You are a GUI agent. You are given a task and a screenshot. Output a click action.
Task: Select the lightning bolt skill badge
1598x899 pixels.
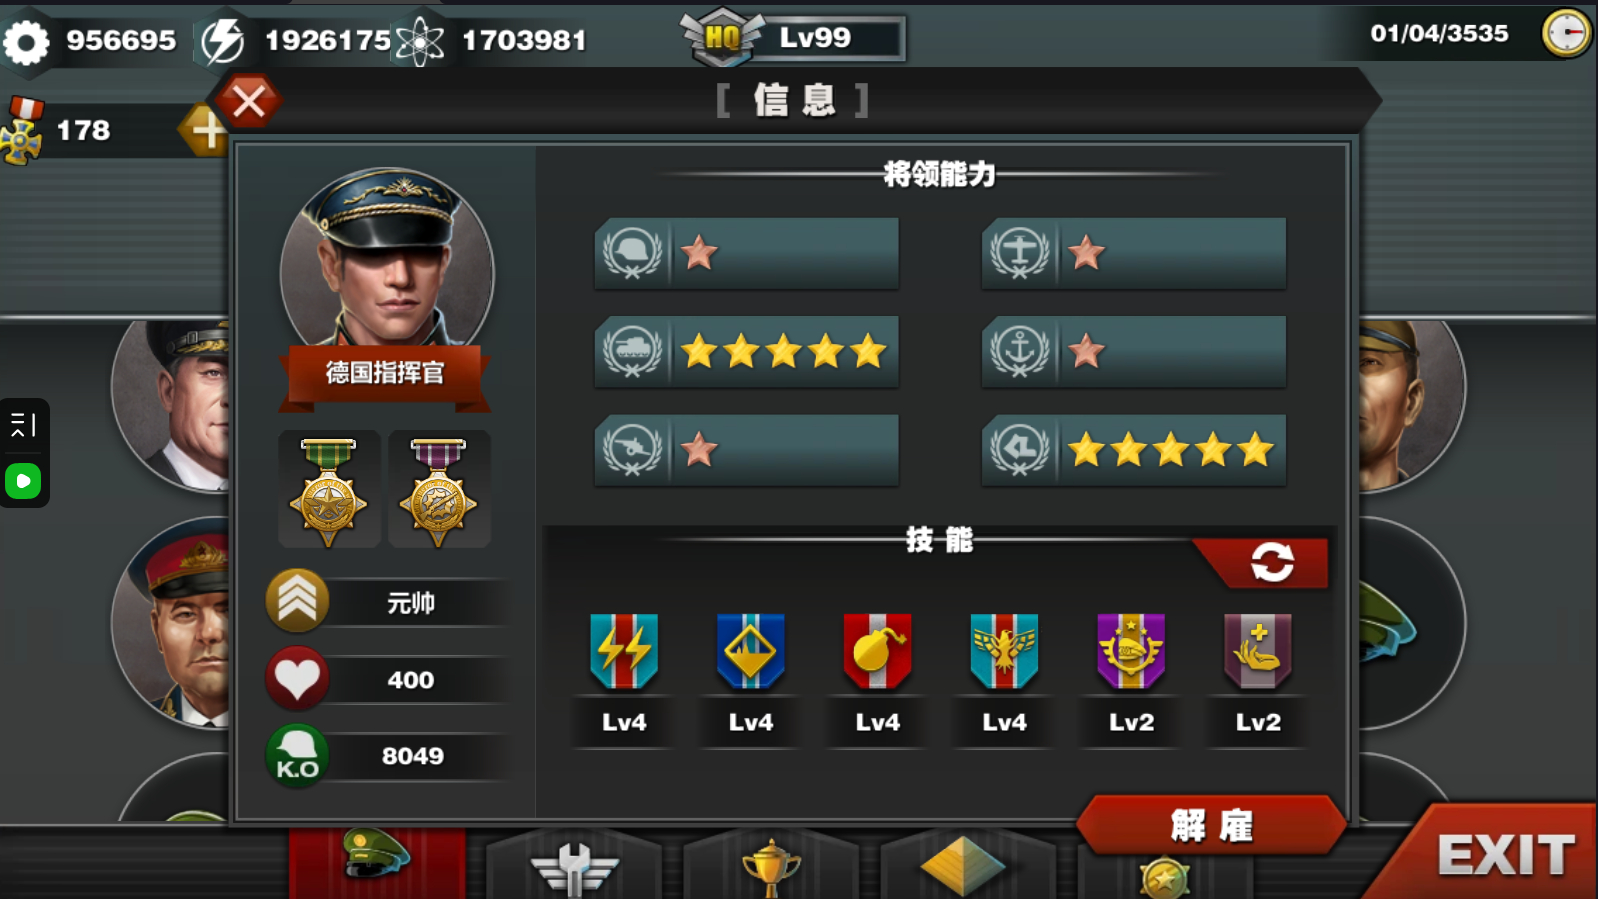[624, 652]
